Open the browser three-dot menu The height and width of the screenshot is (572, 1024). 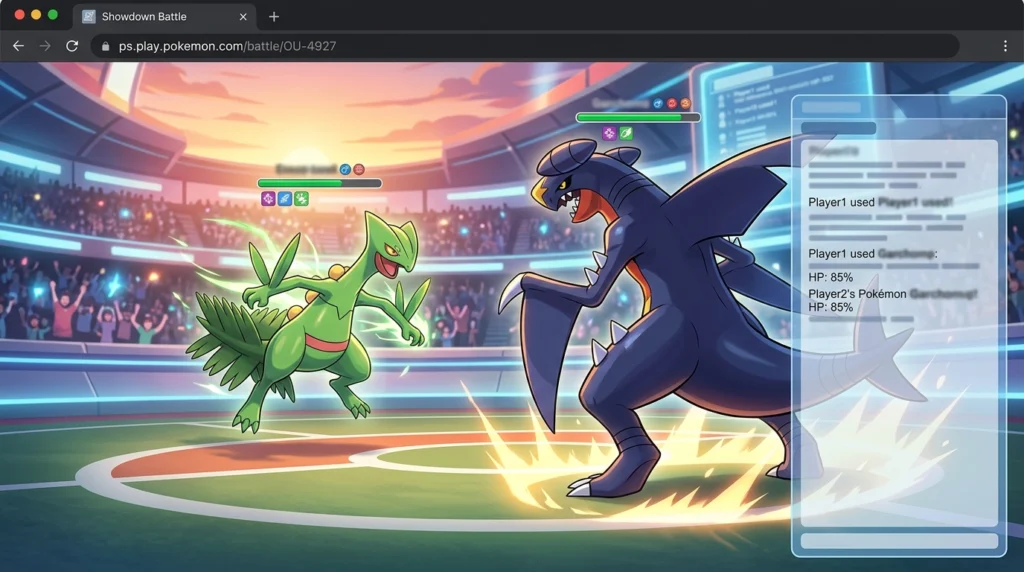point(1005,46)
